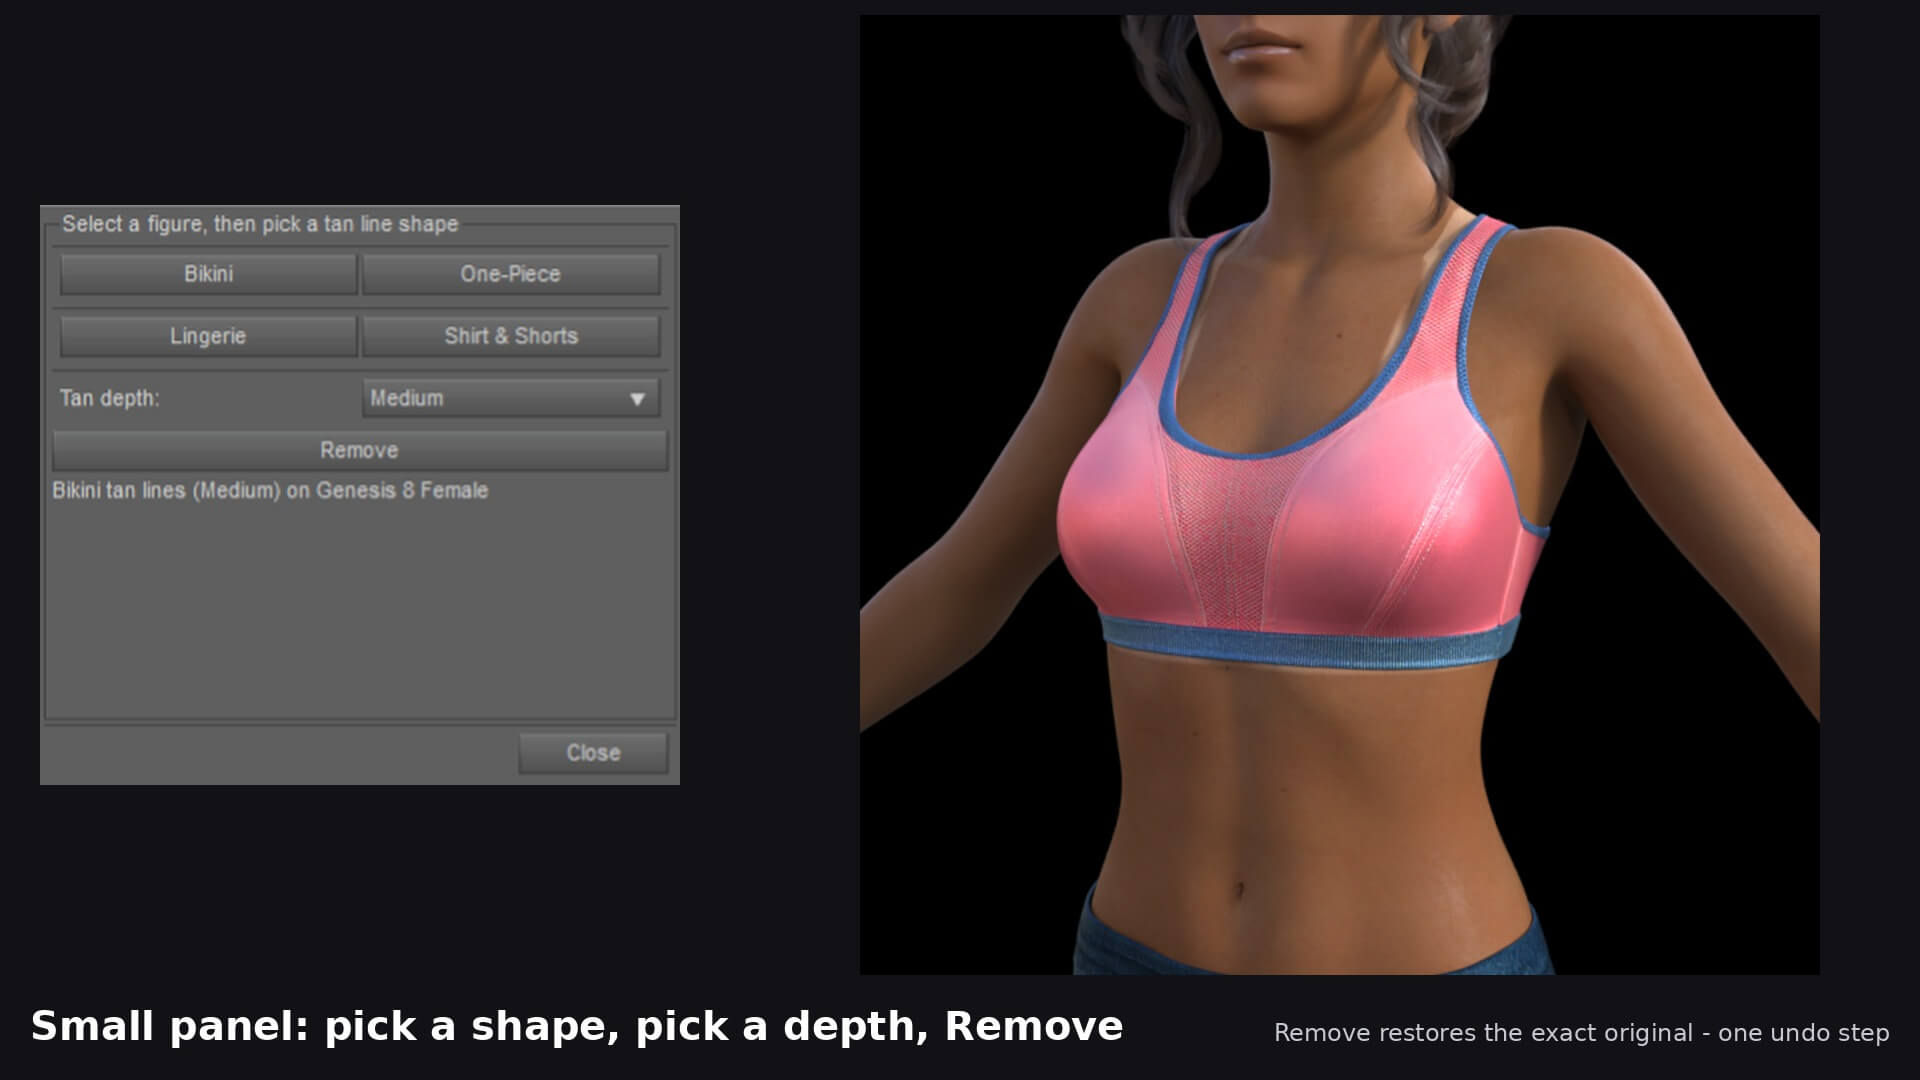Click the 'Tan depth:' label
The image size is (1920, 1080).
pyautogui.click(x=109, y=398)
